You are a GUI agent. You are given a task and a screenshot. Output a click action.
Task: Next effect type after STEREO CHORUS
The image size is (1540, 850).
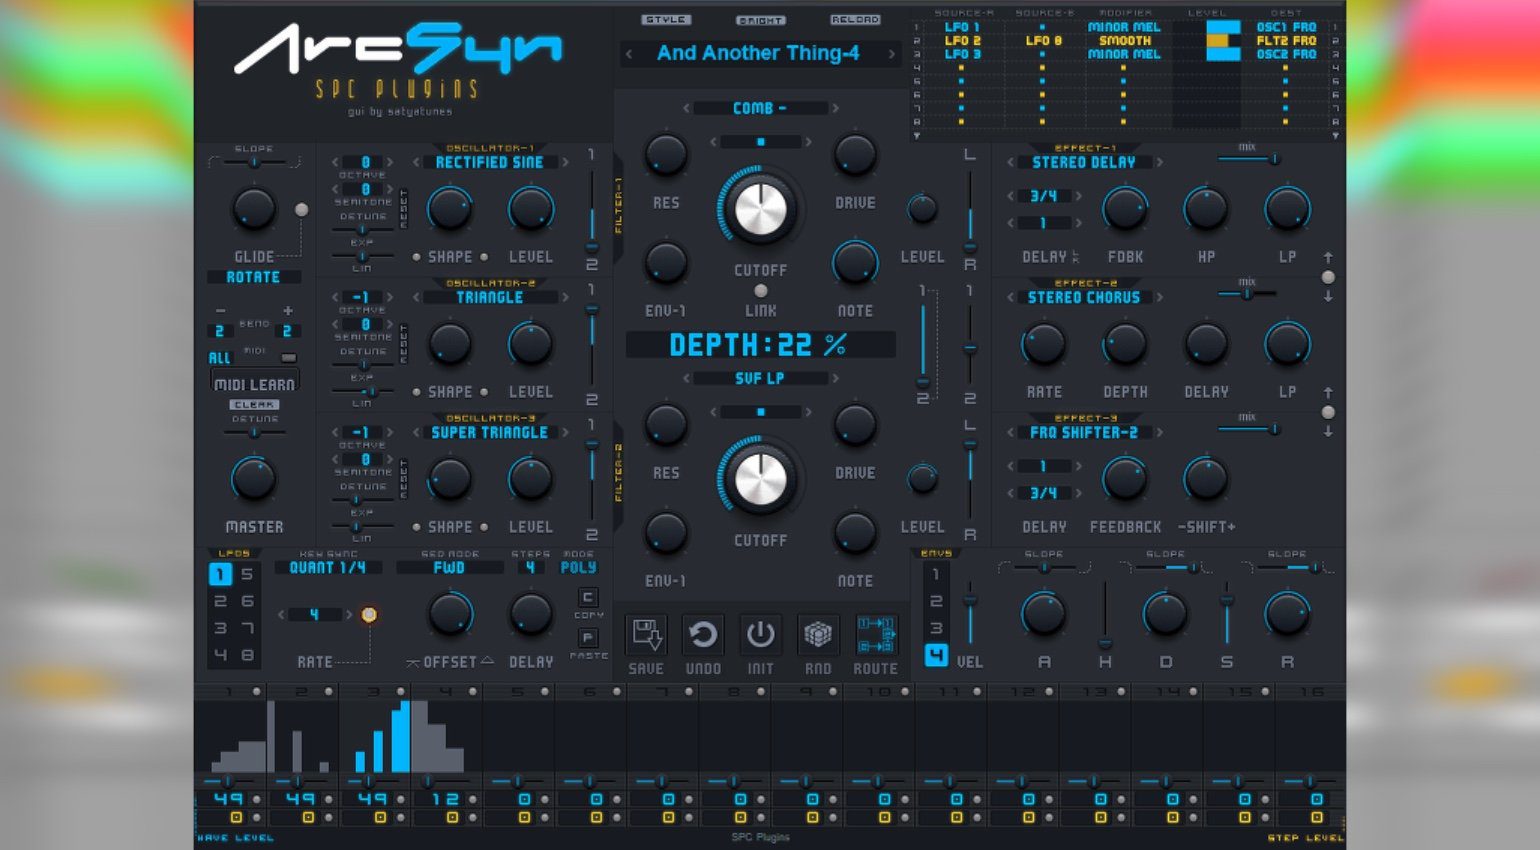(x=1159, y=297)
